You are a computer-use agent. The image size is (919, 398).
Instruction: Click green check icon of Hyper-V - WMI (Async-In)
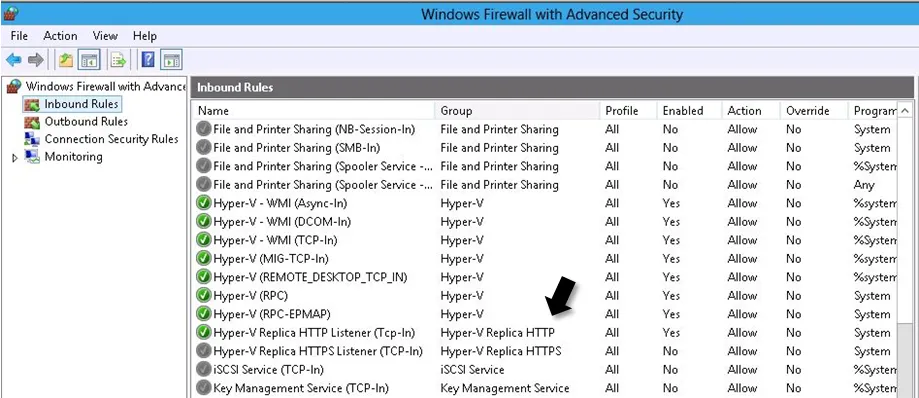click(203, 203)
